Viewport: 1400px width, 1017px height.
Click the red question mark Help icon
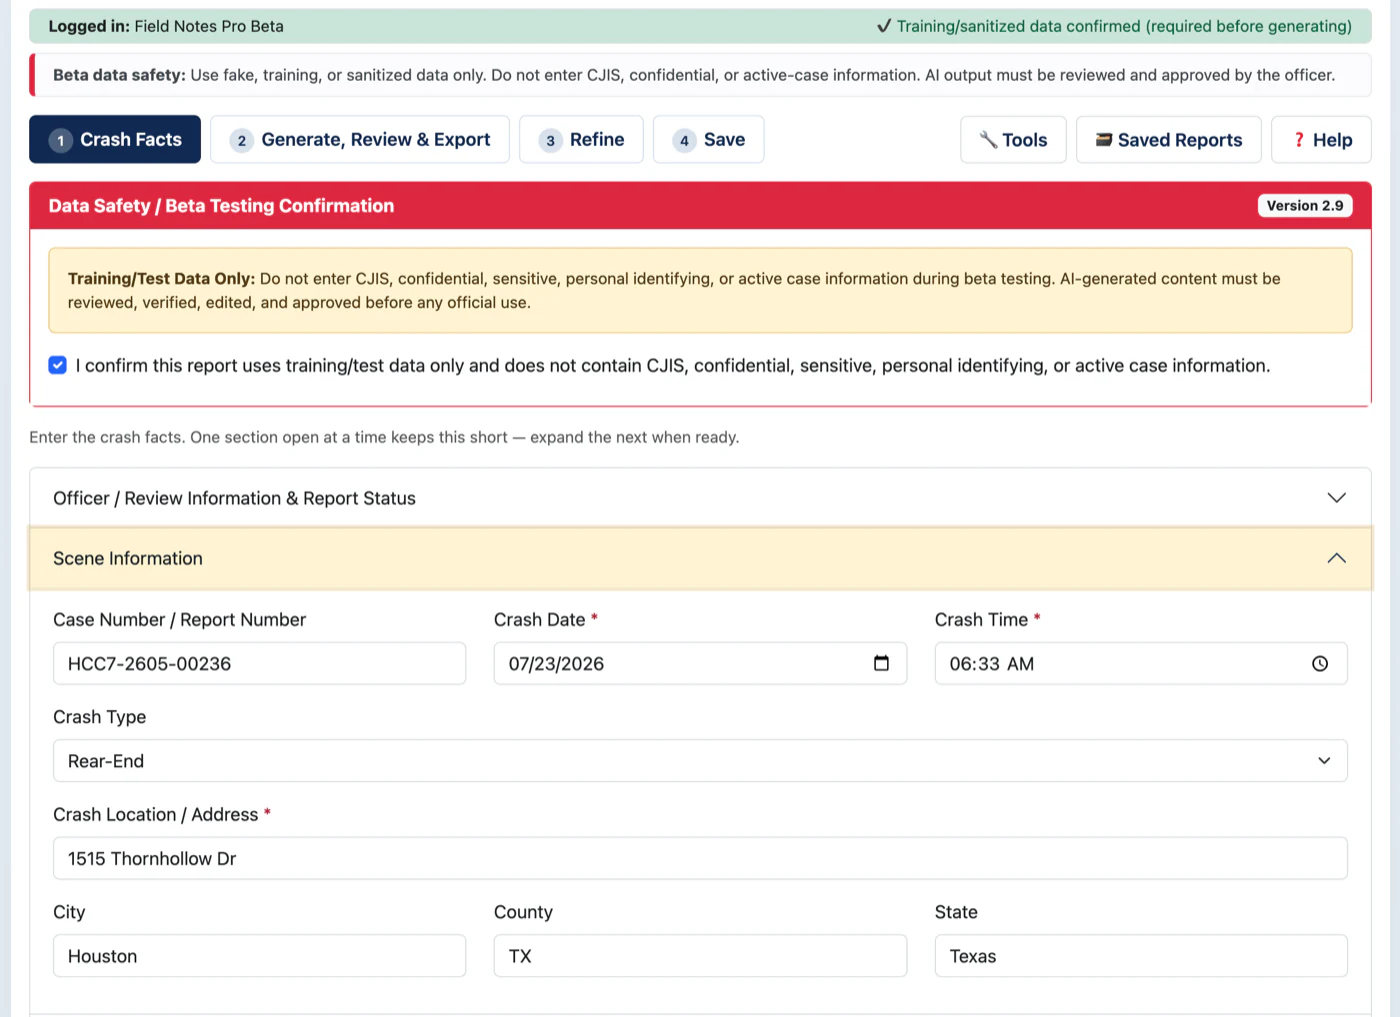(x=1299, y=140)
